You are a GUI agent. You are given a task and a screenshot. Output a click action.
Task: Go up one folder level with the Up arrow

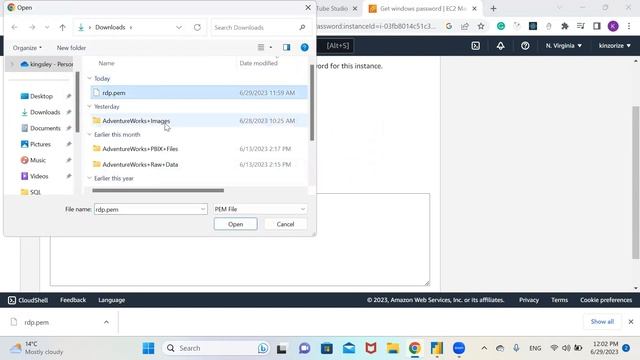62,27
